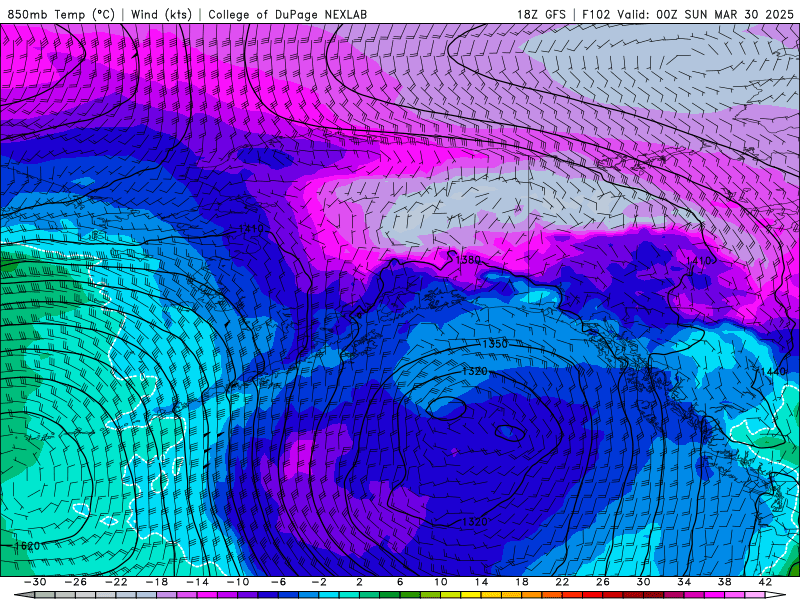800x600 pixels.
Task: Click "College of DuPage NEXLAB" header text
Action: point(287,14)
